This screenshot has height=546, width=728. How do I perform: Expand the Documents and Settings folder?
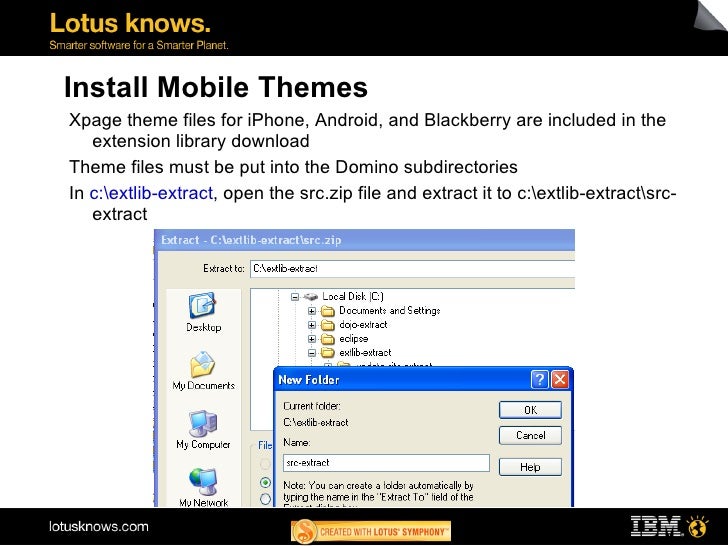(312, 311)
